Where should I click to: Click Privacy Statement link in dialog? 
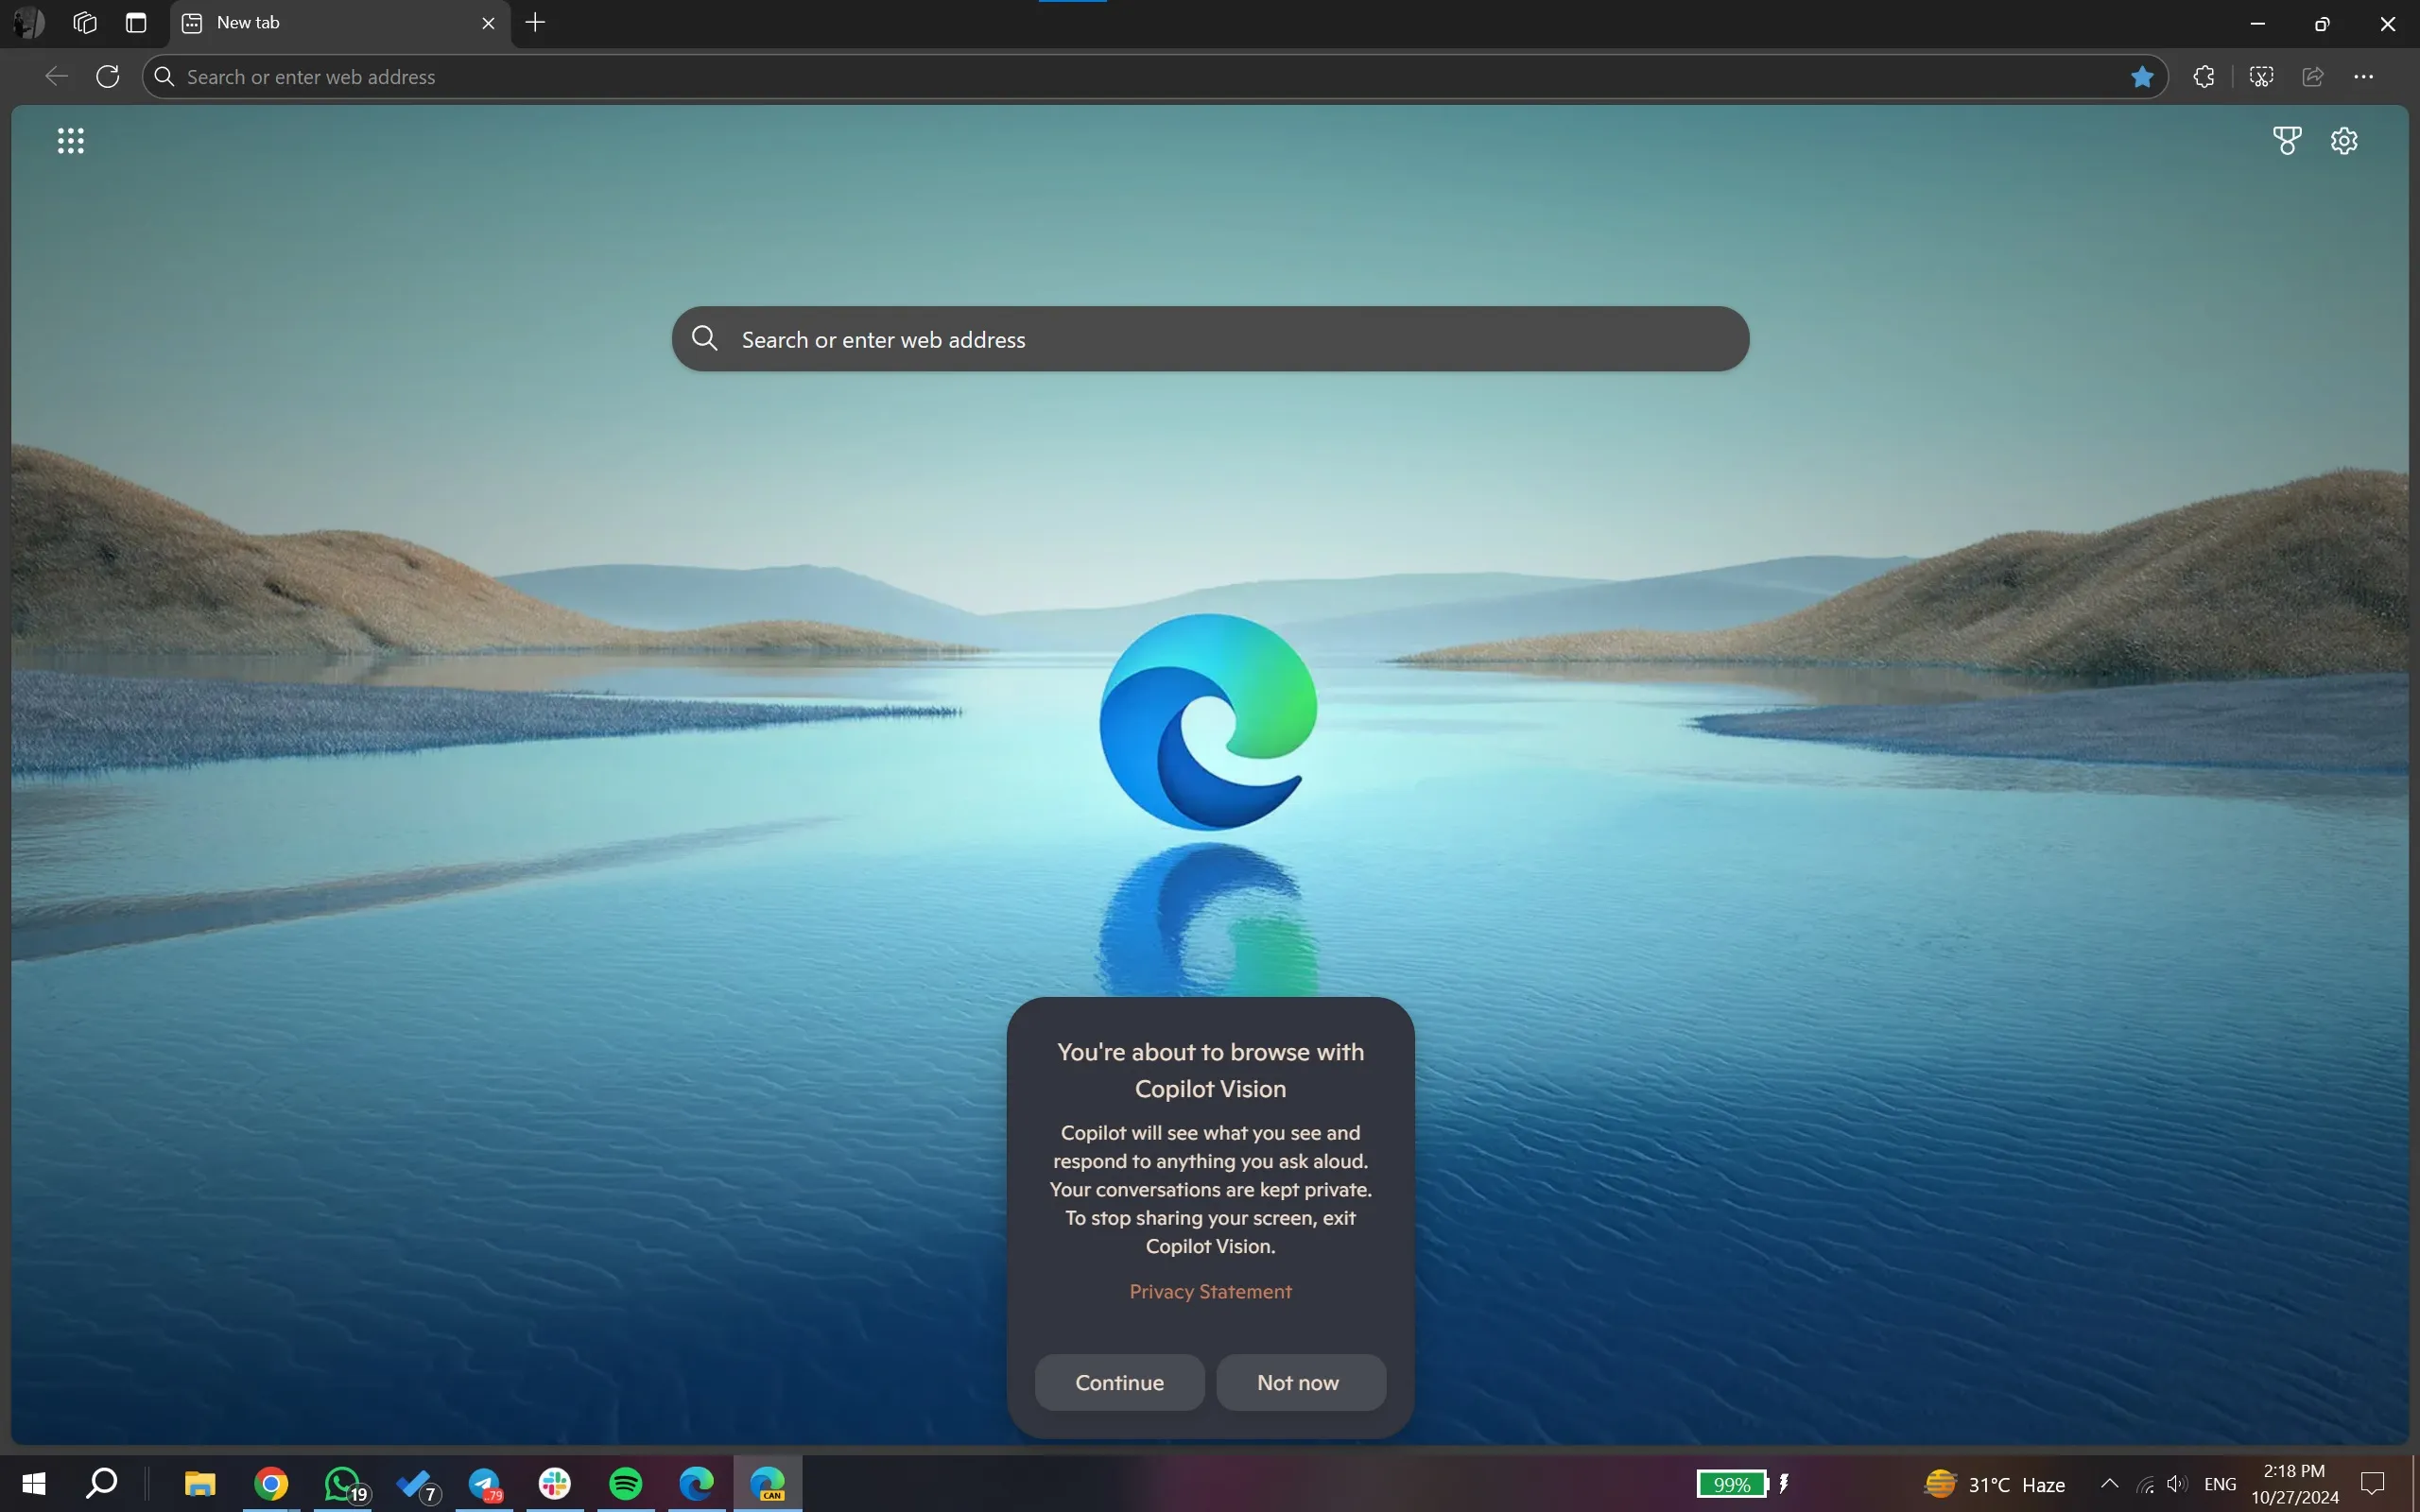1209,1291
